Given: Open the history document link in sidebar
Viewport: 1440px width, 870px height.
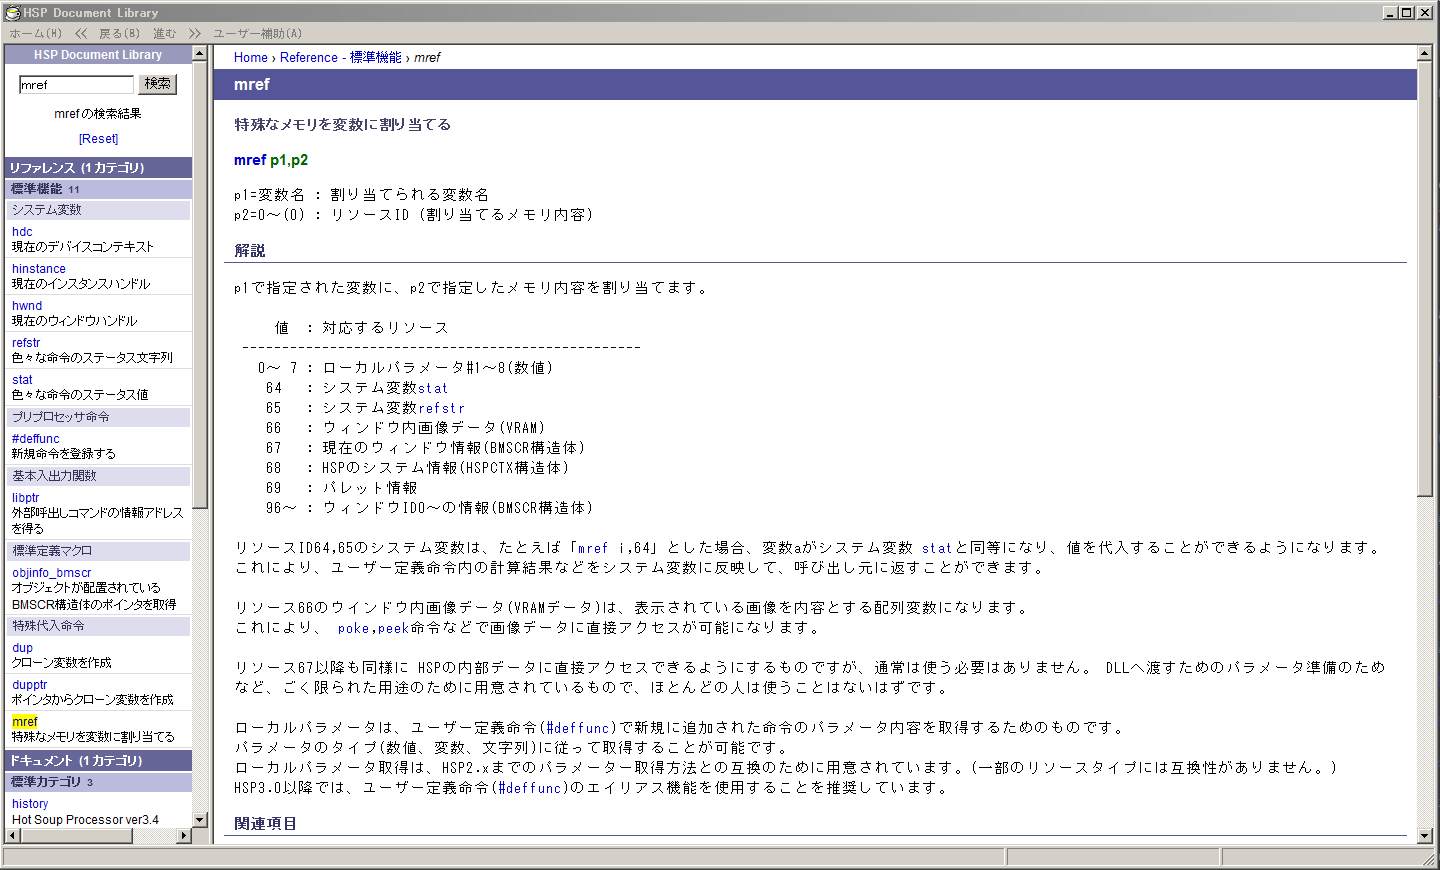Looking at the screenshot, I should [30, 804].
